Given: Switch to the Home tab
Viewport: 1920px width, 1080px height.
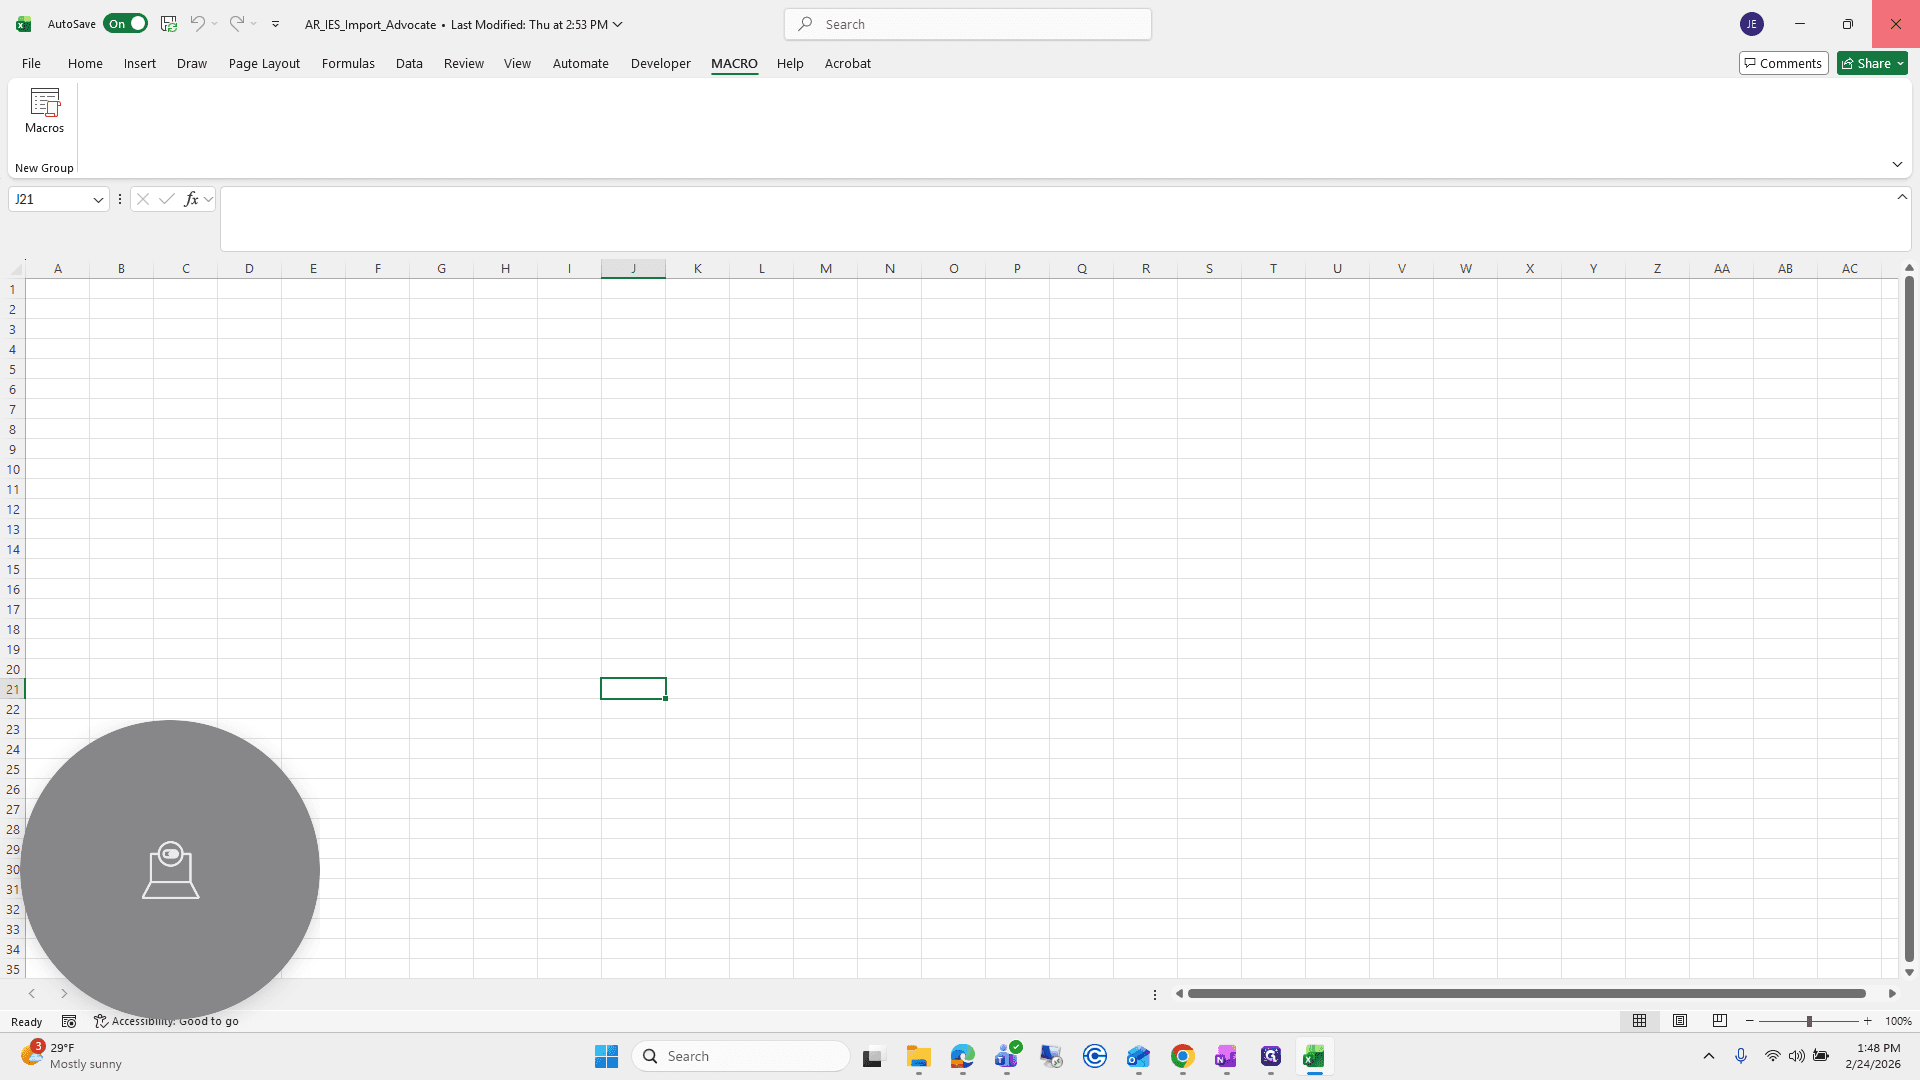Looking at the screenshot, I should [x=85, y=63].
